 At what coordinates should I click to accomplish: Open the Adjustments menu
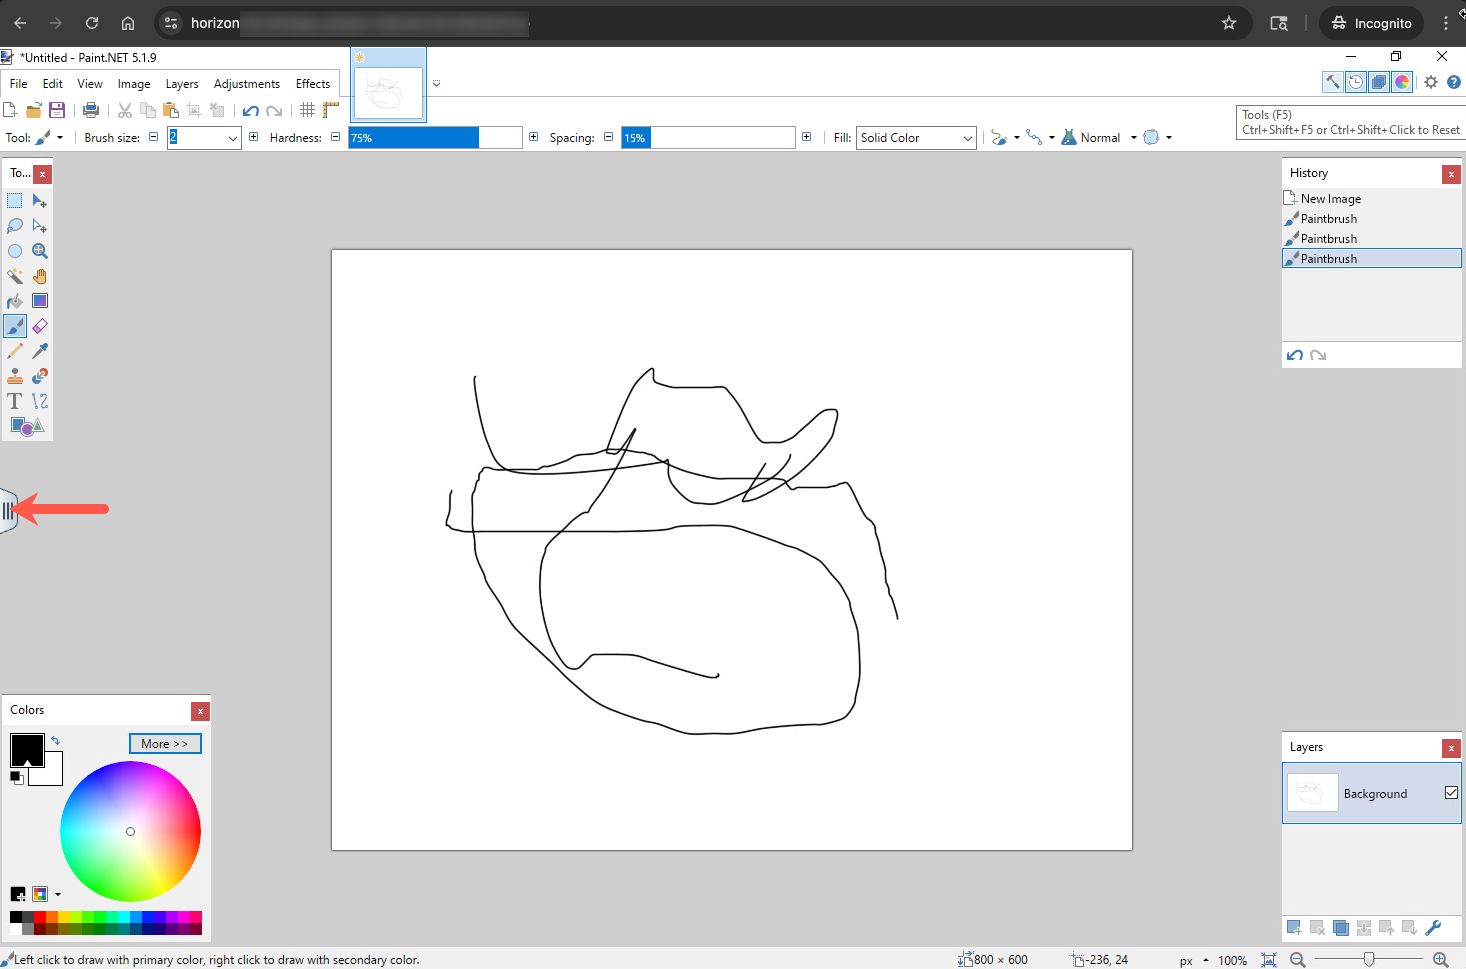coord(246,84)
